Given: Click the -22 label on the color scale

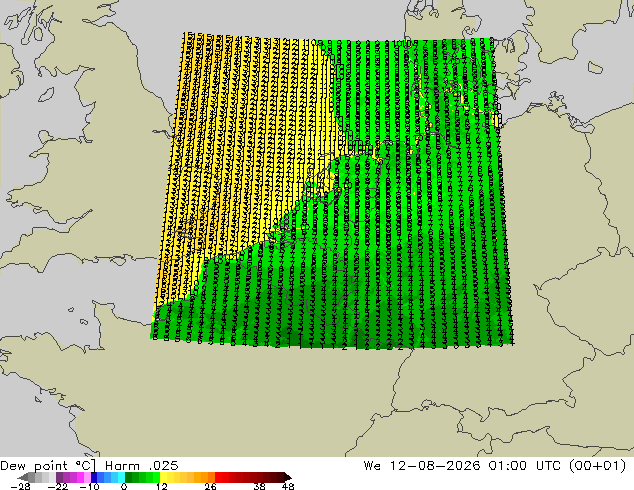Looking at the screenshot, I should [x=58, y=486].
